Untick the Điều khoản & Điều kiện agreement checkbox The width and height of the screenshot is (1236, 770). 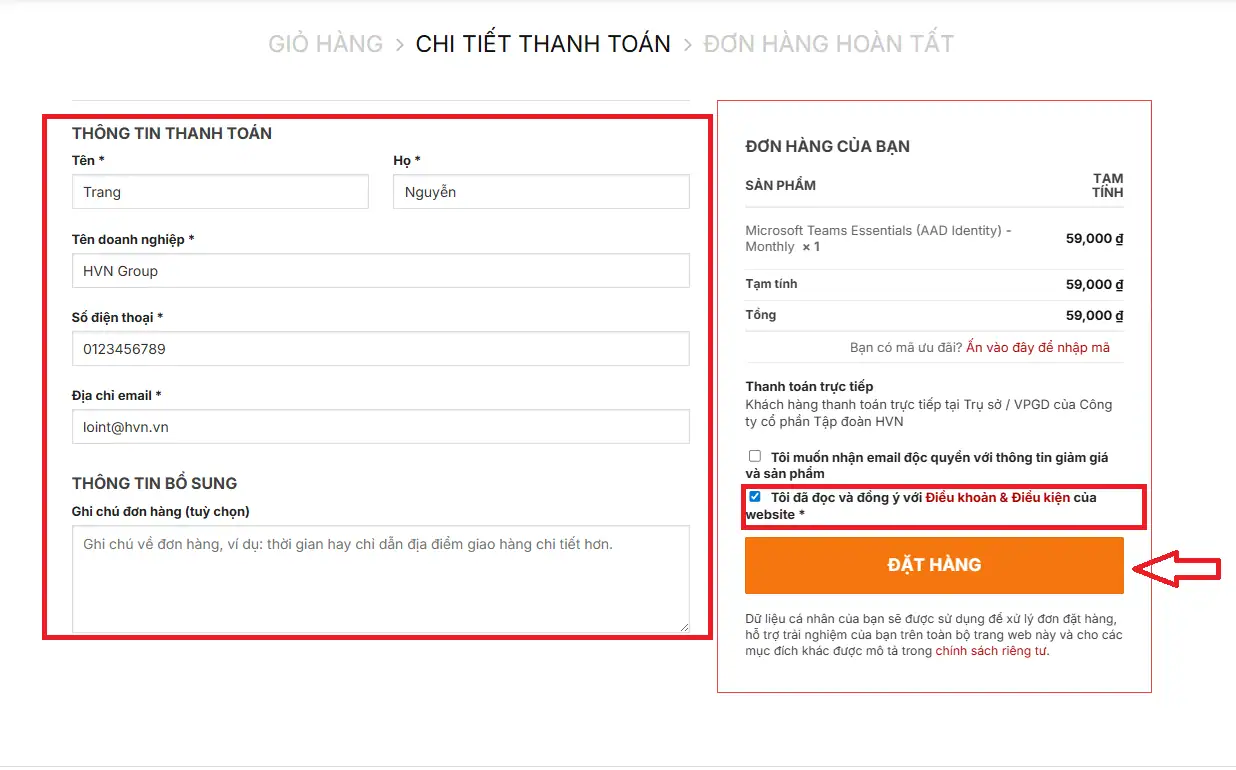pyautogui.click(x=755, y=497)
